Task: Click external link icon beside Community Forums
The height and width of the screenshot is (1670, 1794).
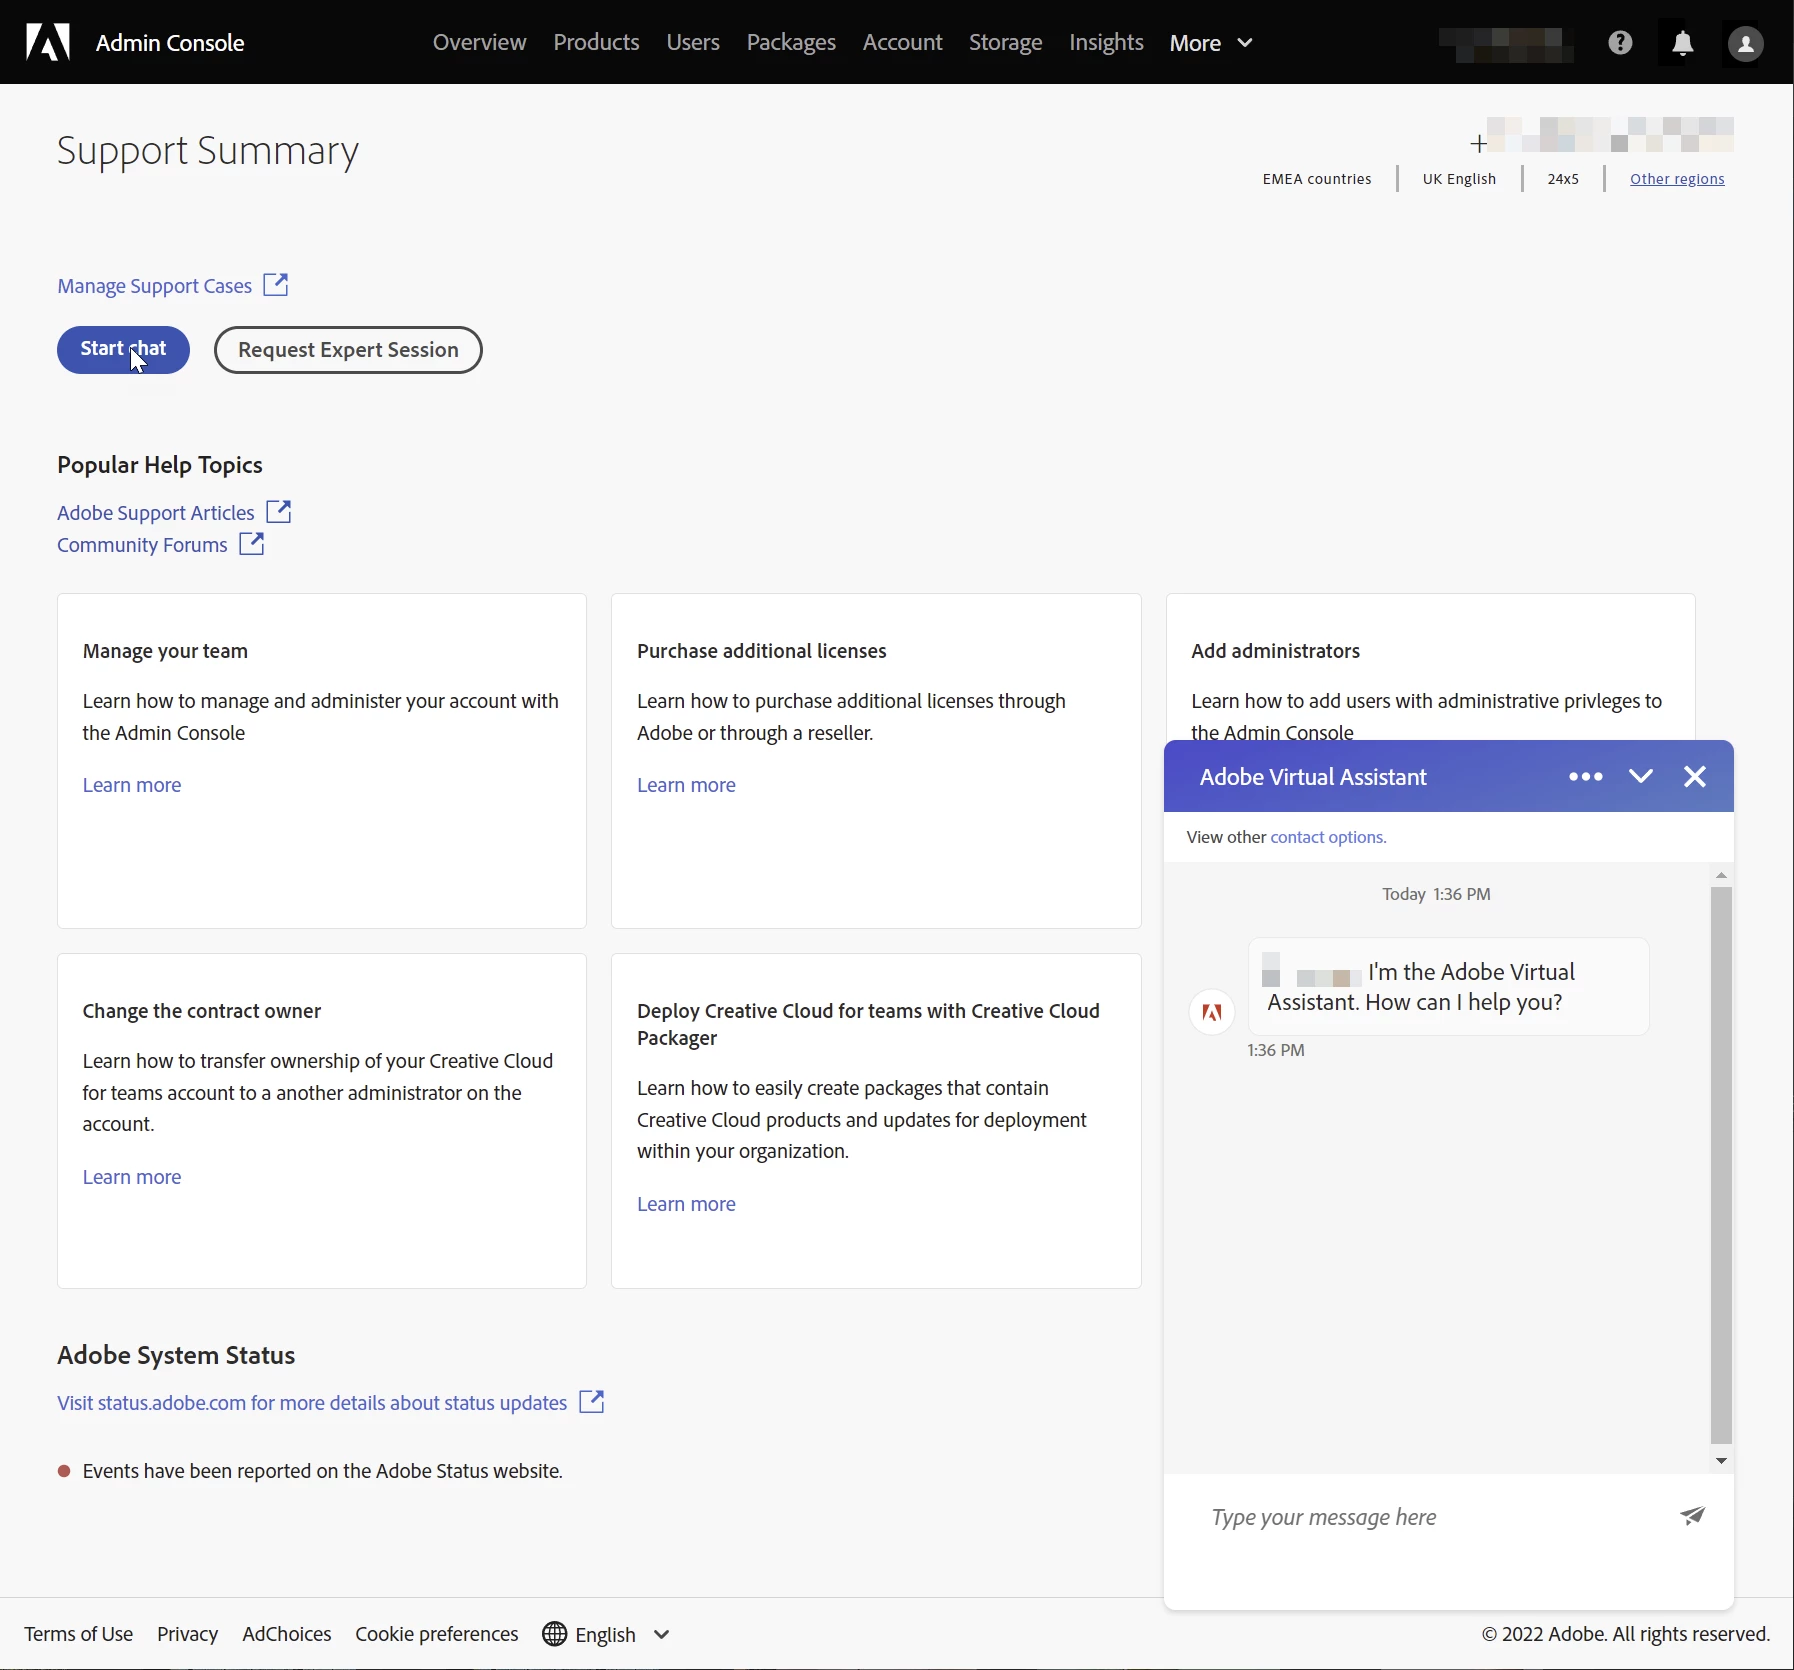Action: coord(252,544)
